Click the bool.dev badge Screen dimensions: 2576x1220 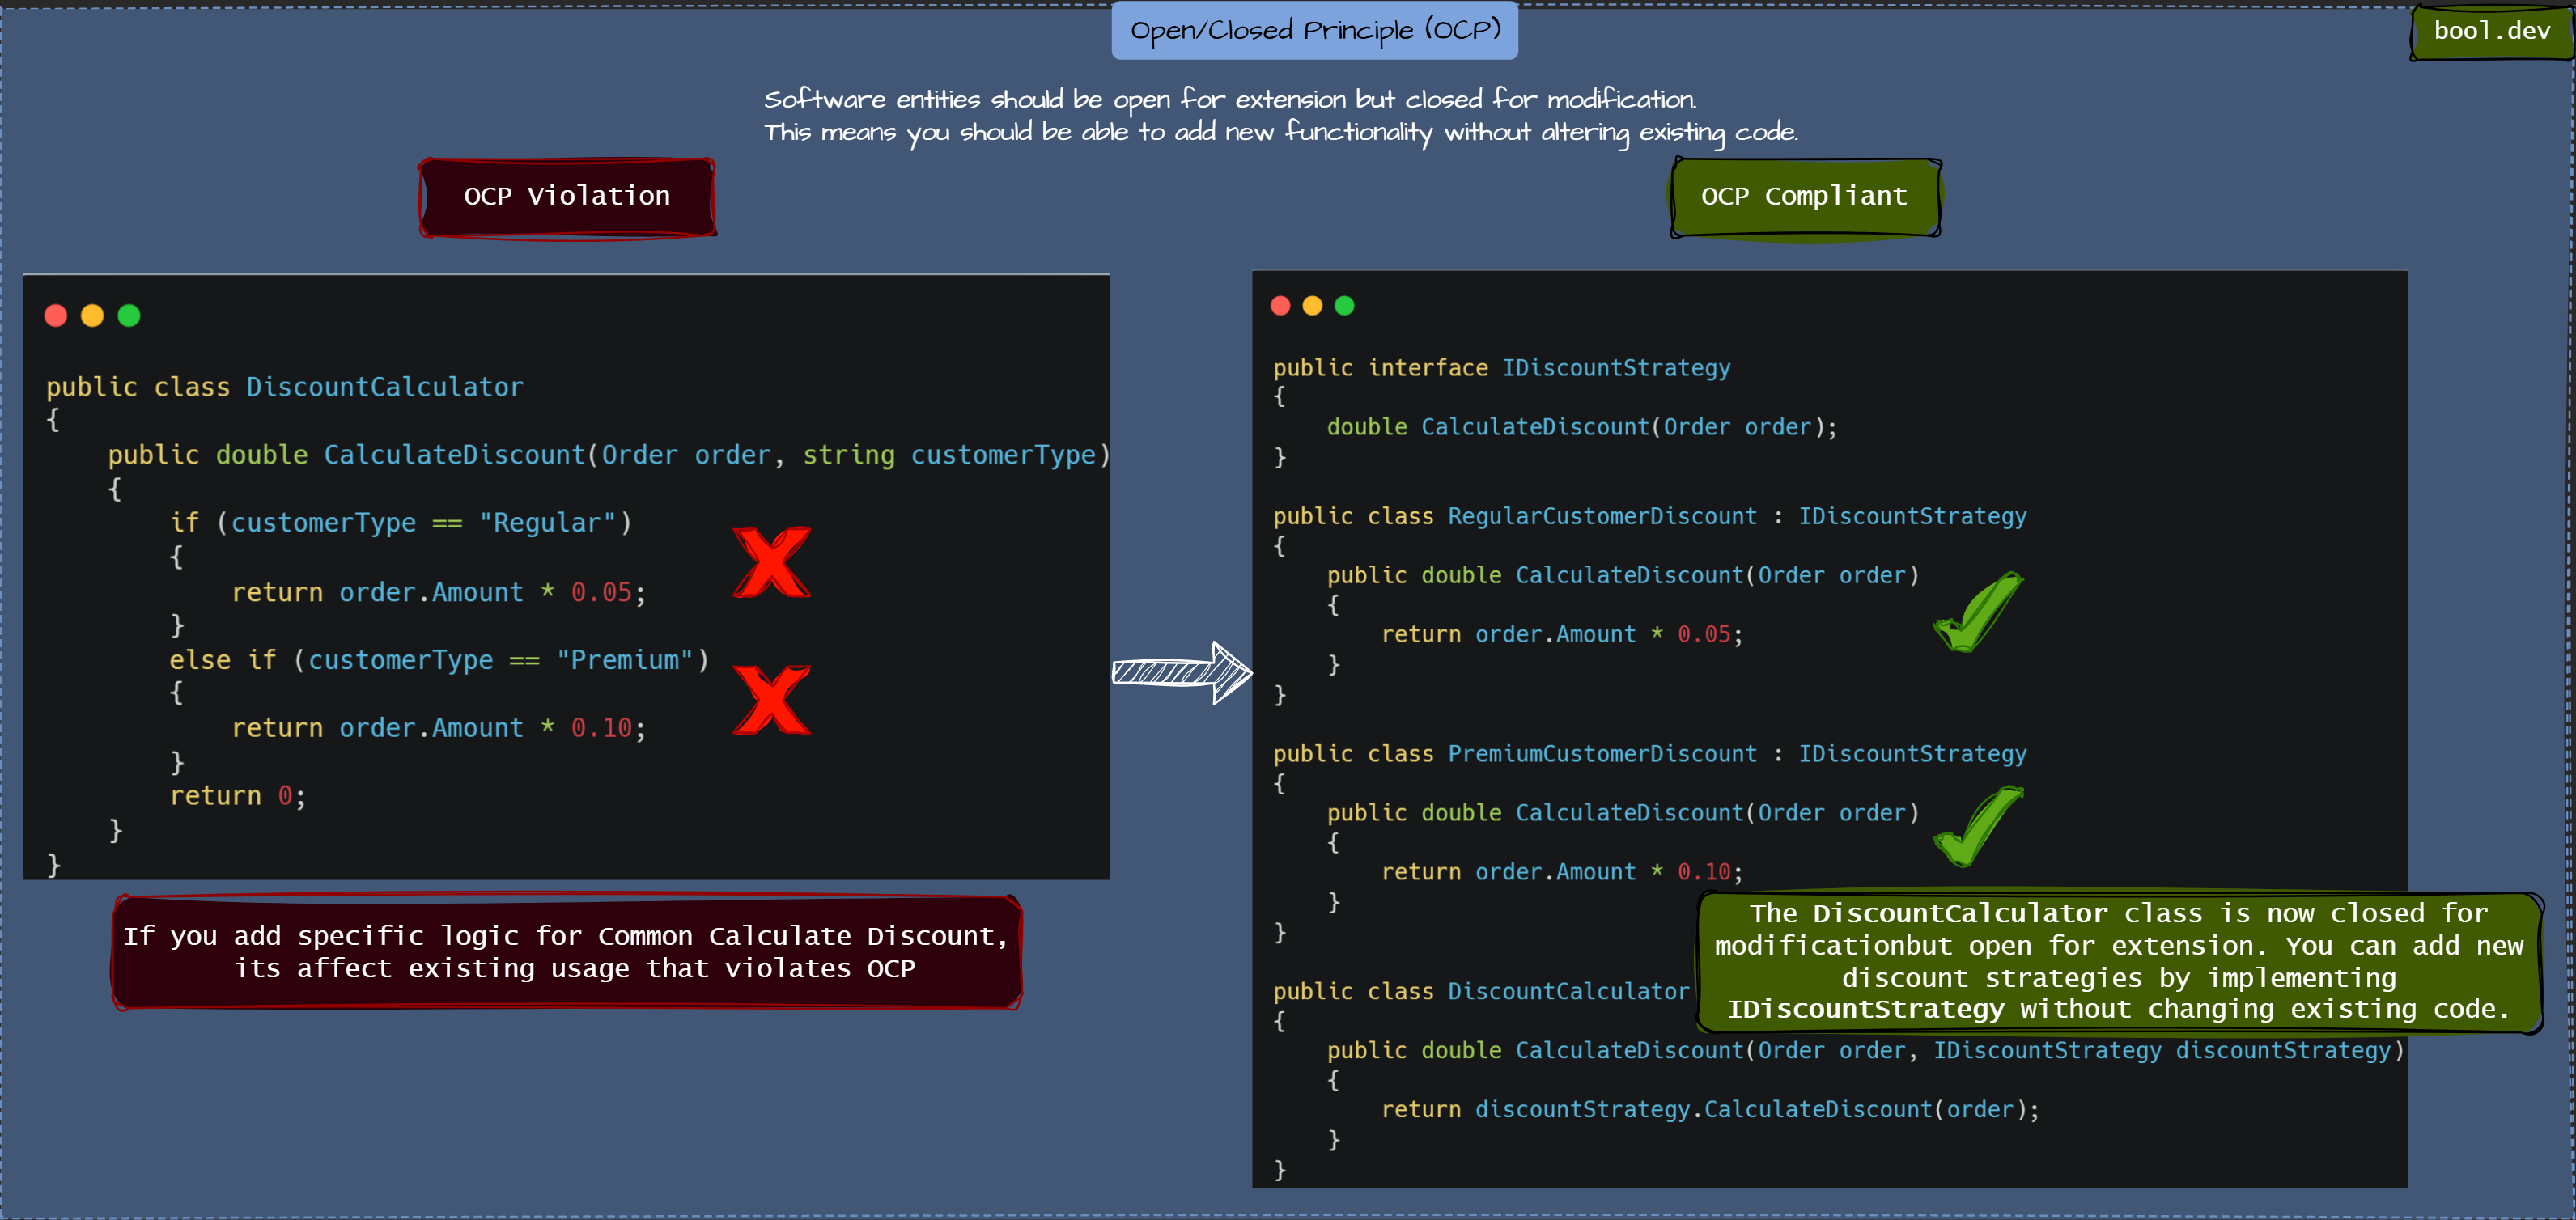(x=2491, y=32)
